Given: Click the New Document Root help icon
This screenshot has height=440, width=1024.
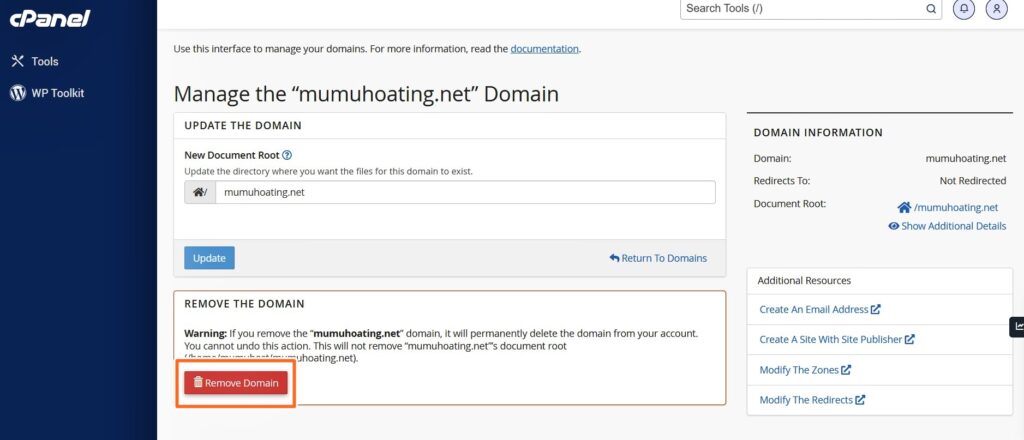Looking at the screenshot, I should [287, 156].
